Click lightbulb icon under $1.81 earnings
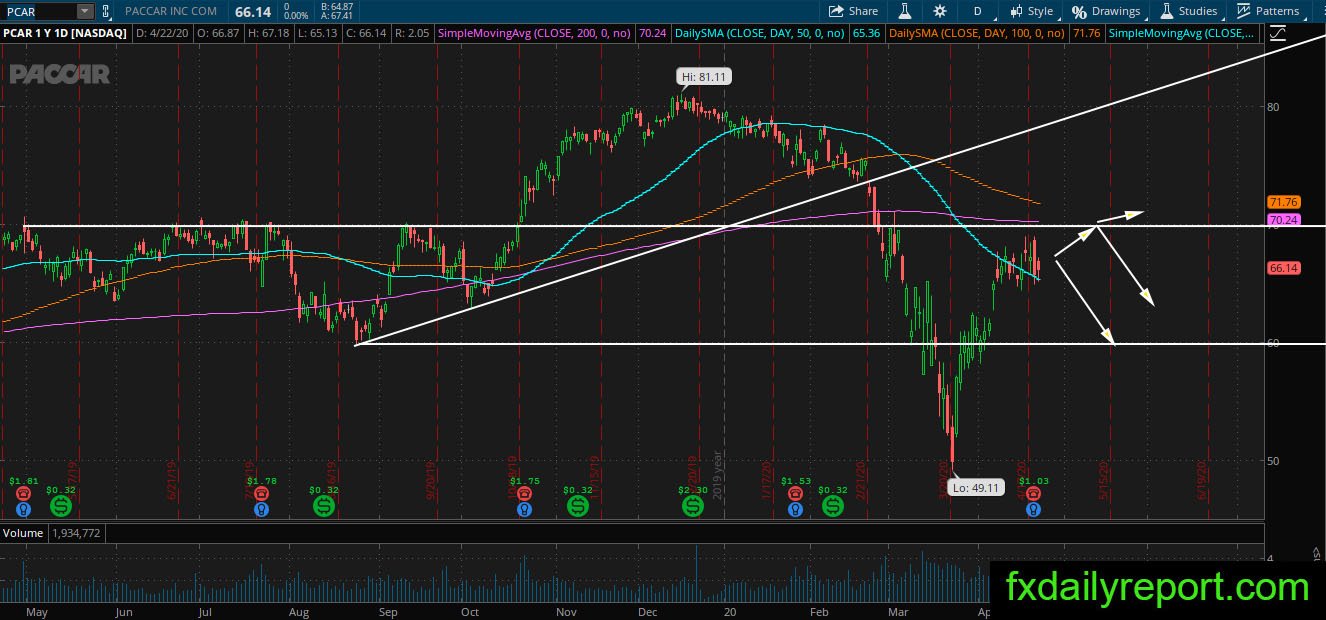 pos(23,509)
